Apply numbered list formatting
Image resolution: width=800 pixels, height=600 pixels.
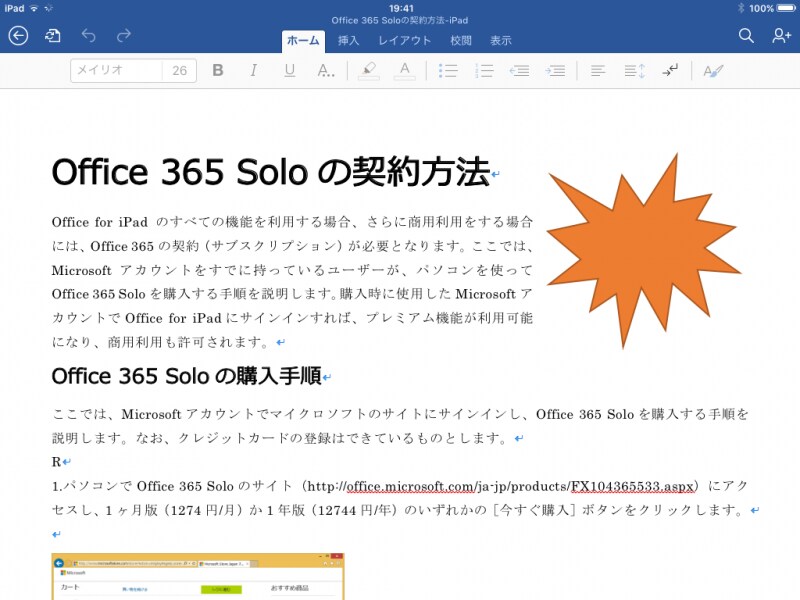[x=484, y=70]
